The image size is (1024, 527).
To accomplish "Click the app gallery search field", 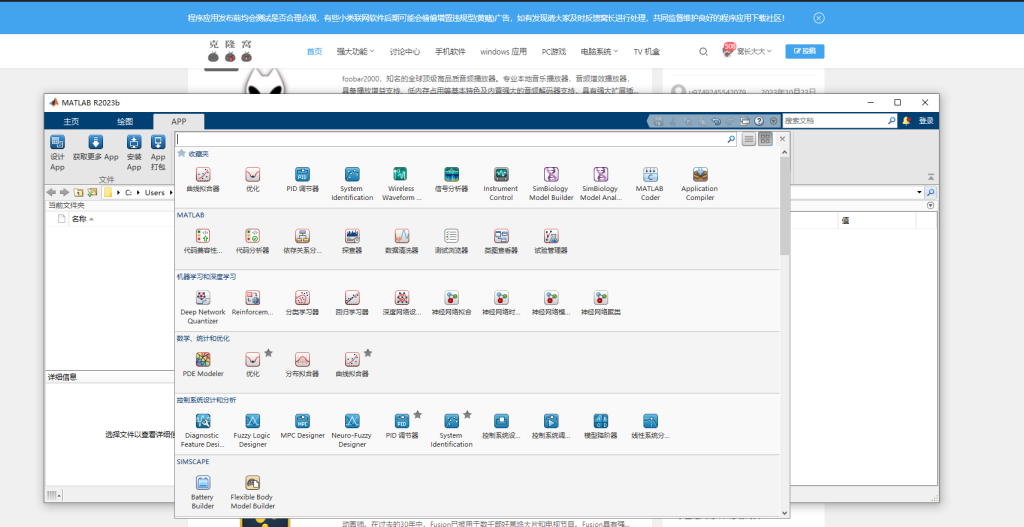I will [456, 139].
